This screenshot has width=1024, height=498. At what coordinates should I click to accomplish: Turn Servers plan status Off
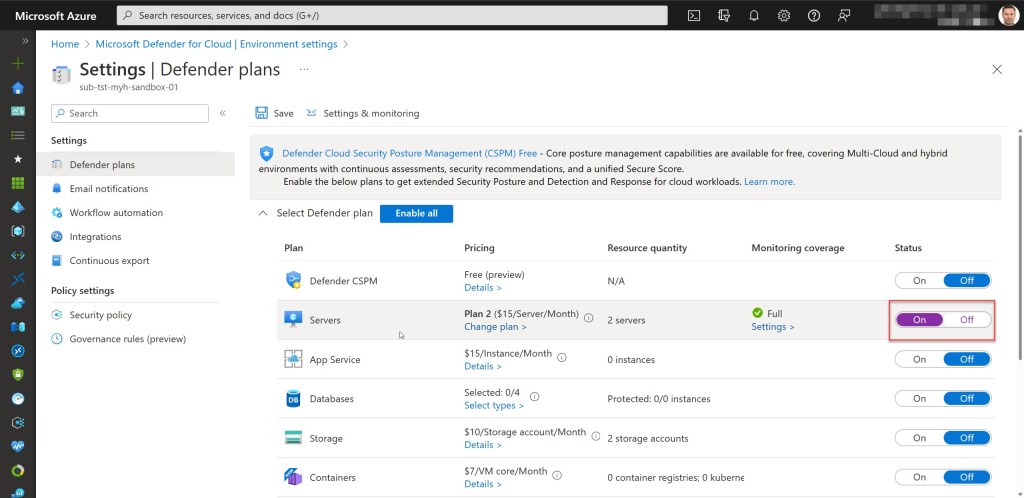[x=966, y=320]
